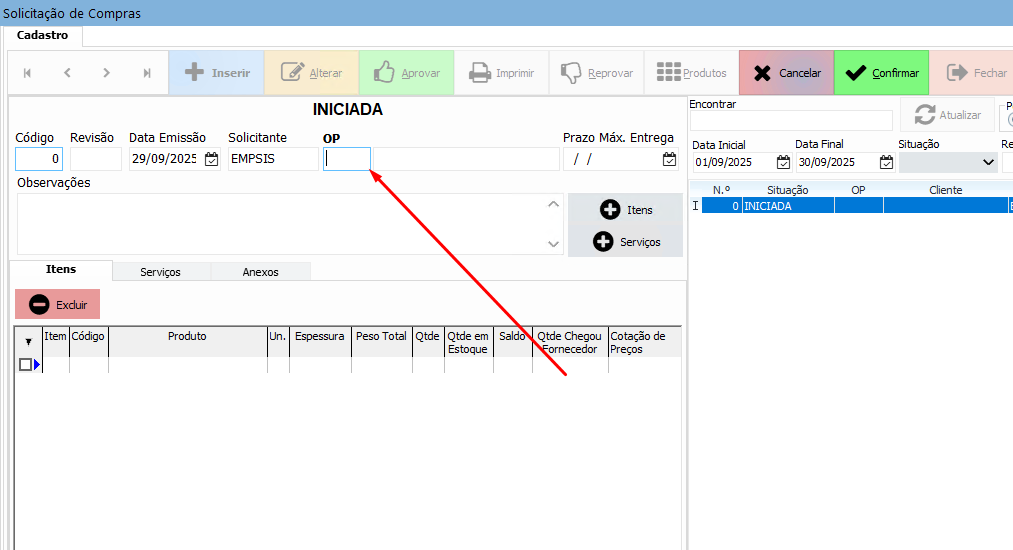Add items with the Itens plus button

point(625,210)
